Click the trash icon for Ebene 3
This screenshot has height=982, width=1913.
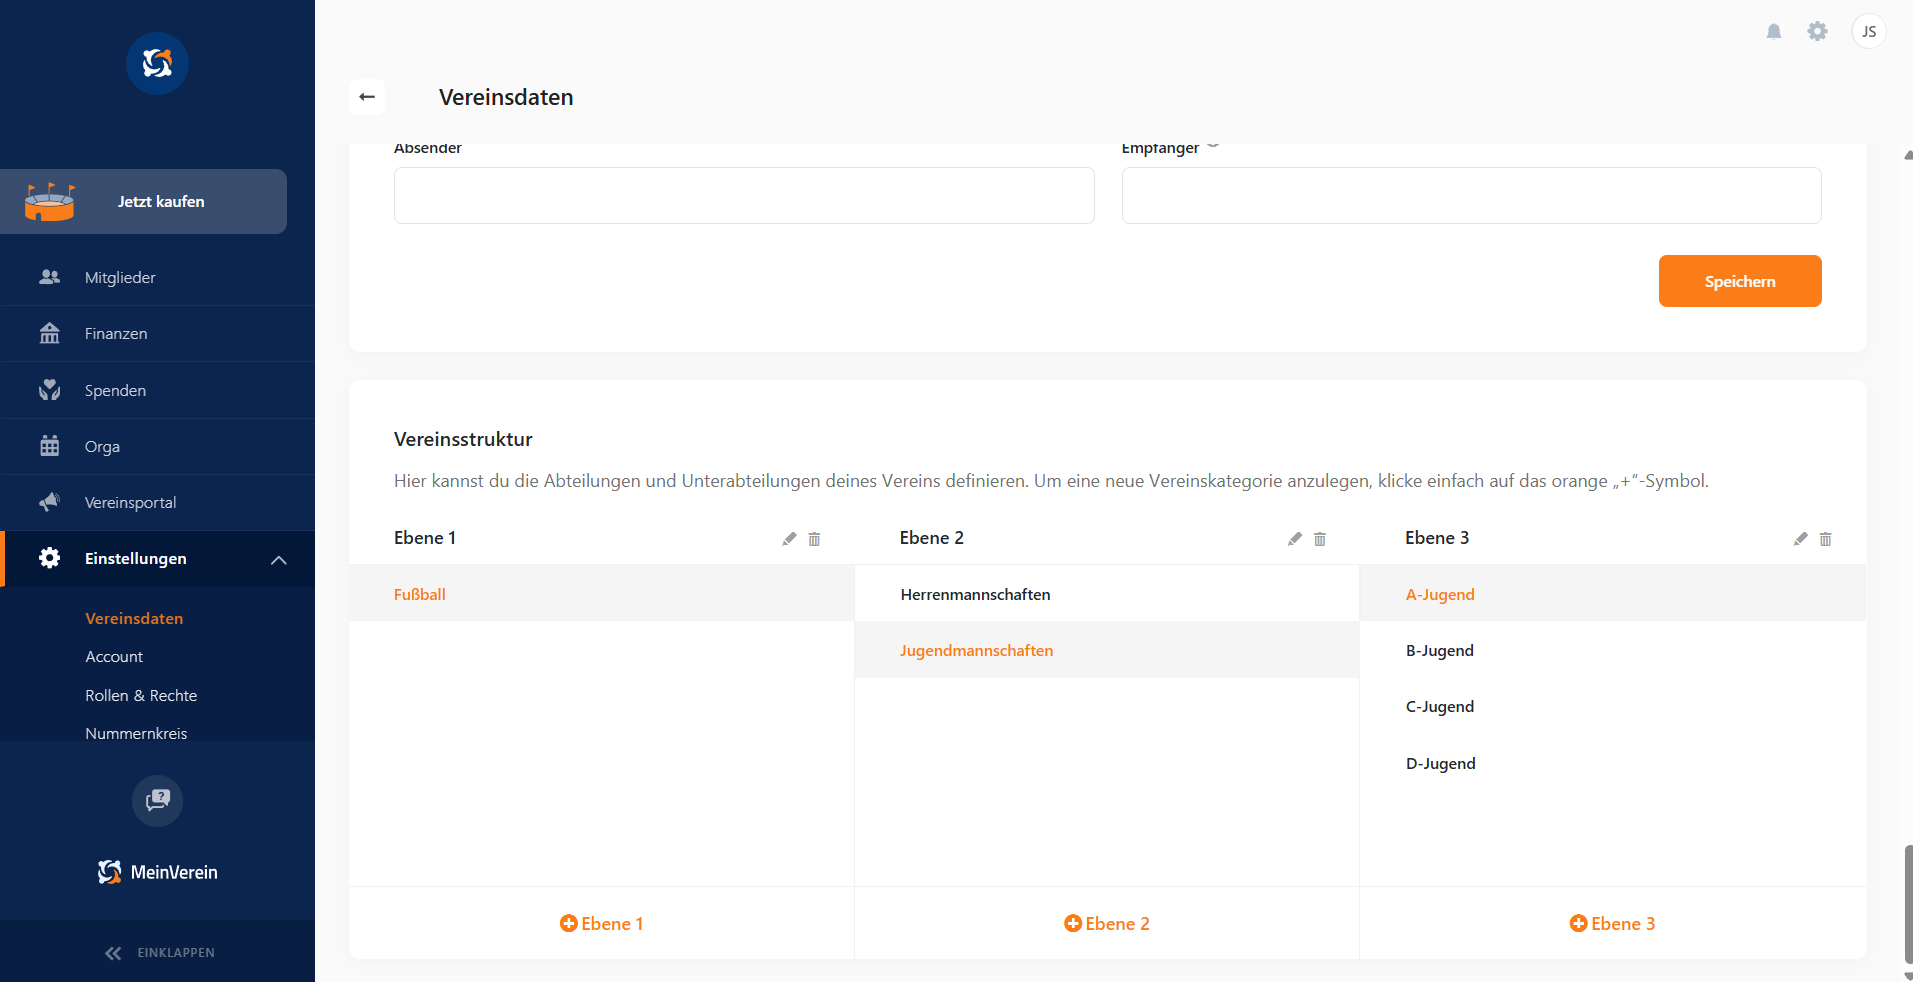click(x=1825, y=539)
